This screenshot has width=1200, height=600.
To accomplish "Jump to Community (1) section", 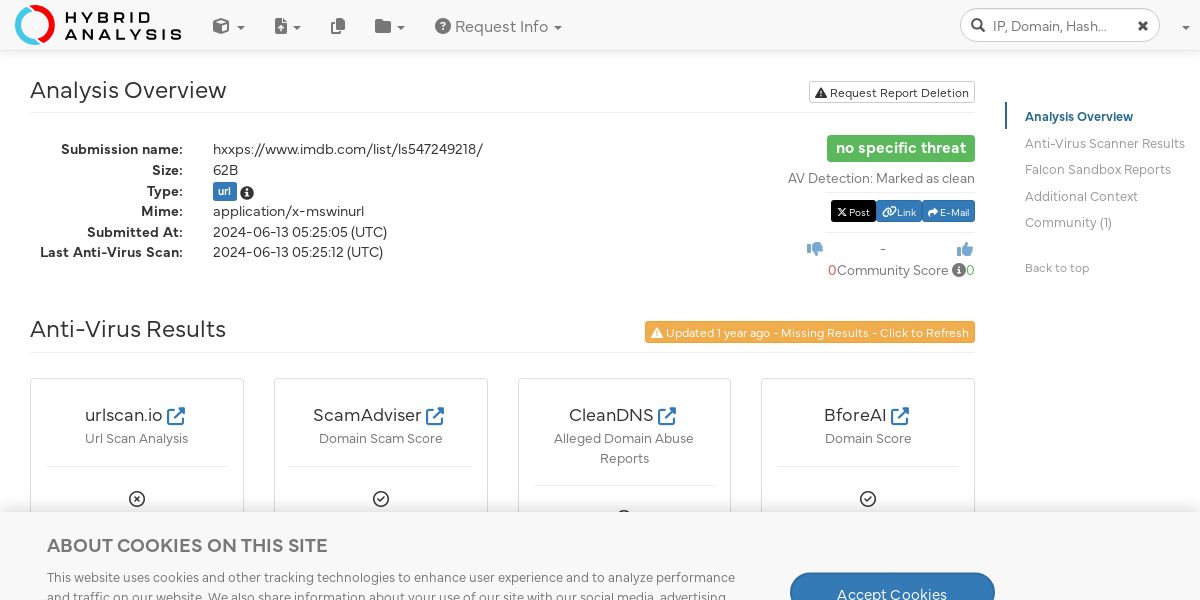I will (1068, 222).
